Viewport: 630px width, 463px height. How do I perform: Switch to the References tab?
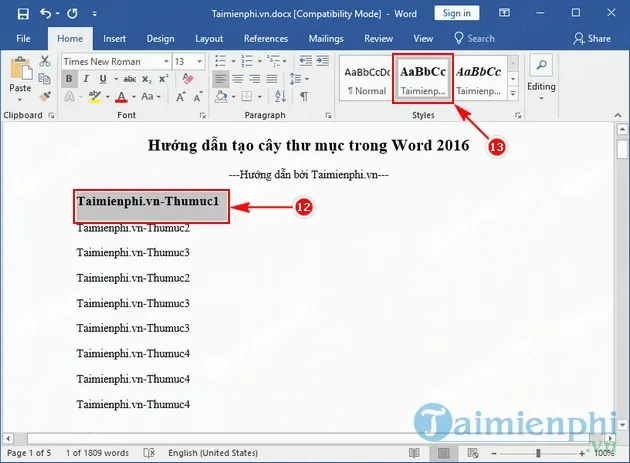click(x=266, y=39)
